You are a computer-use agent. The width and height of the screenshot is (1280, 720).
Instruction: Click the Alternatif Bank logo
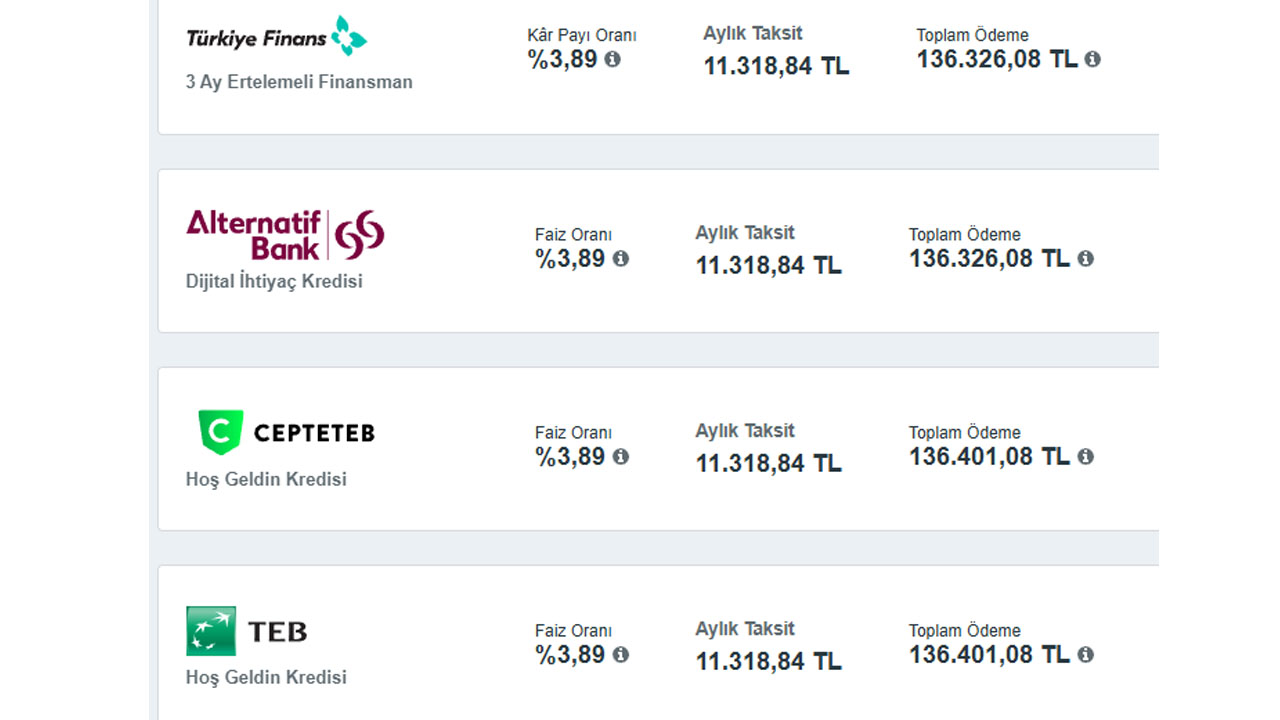[x=285, y=235]
